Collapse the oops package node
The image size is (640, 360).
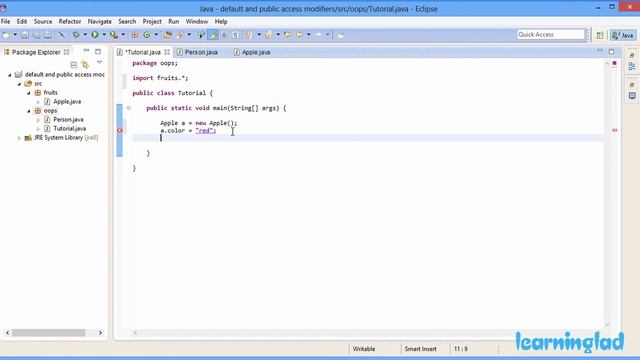[x=29, y=111]
